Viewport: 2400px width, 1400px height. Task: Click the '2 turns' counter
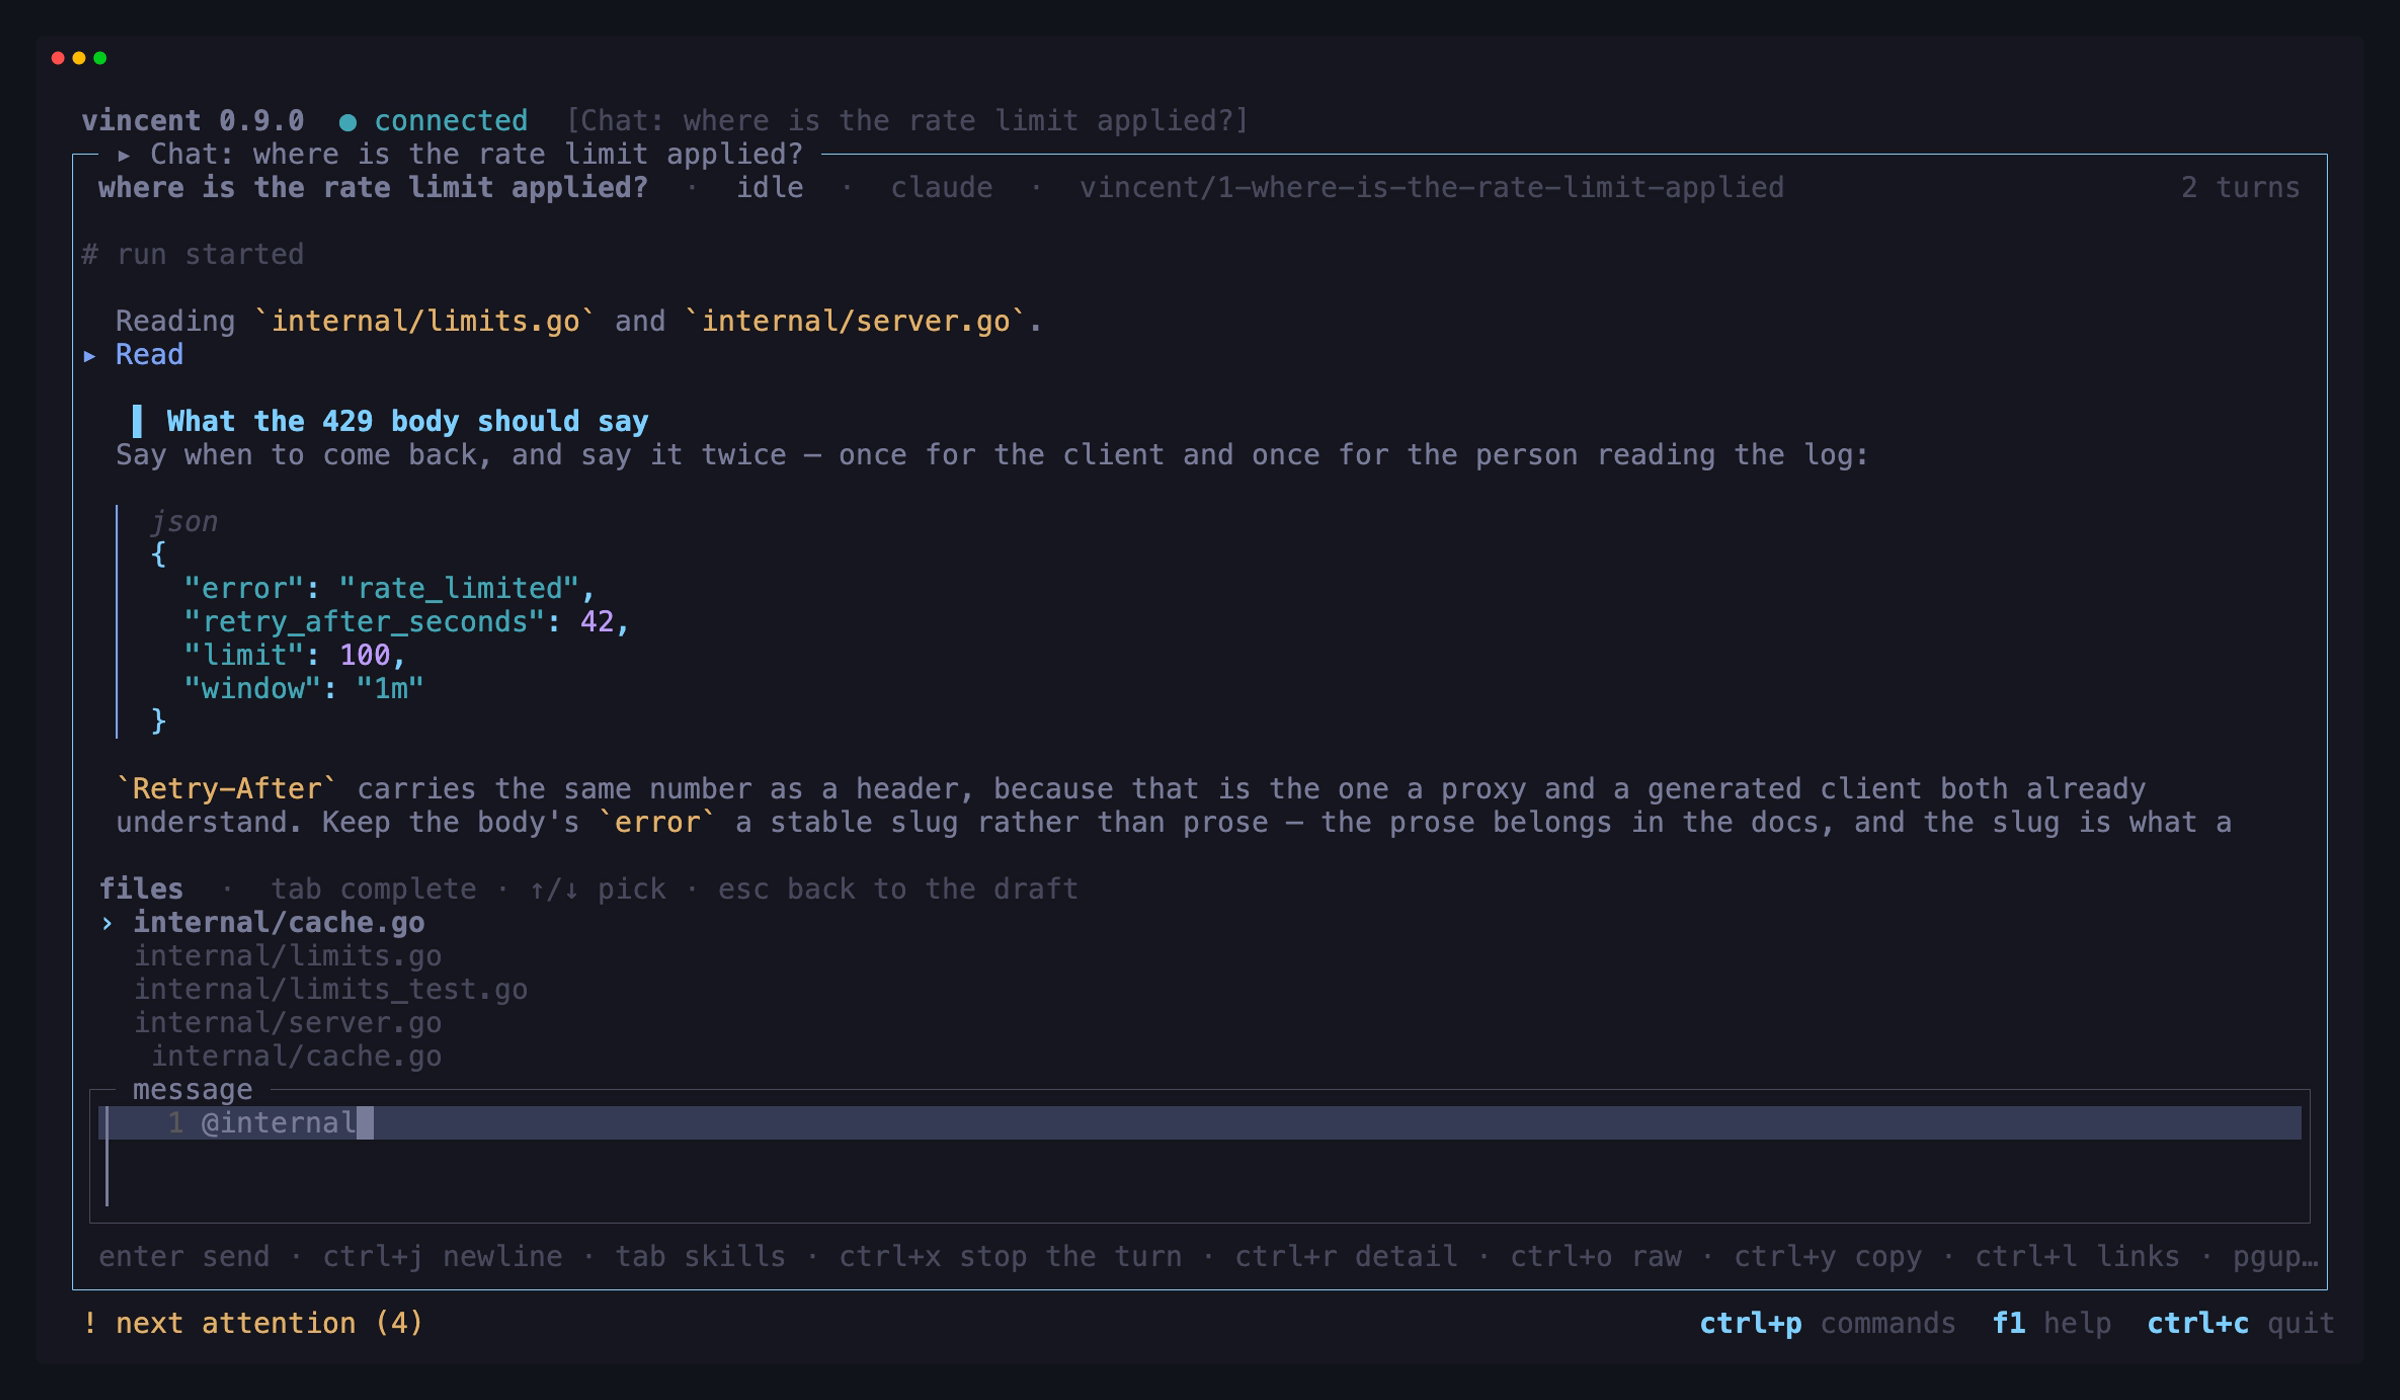point(2240,188)
